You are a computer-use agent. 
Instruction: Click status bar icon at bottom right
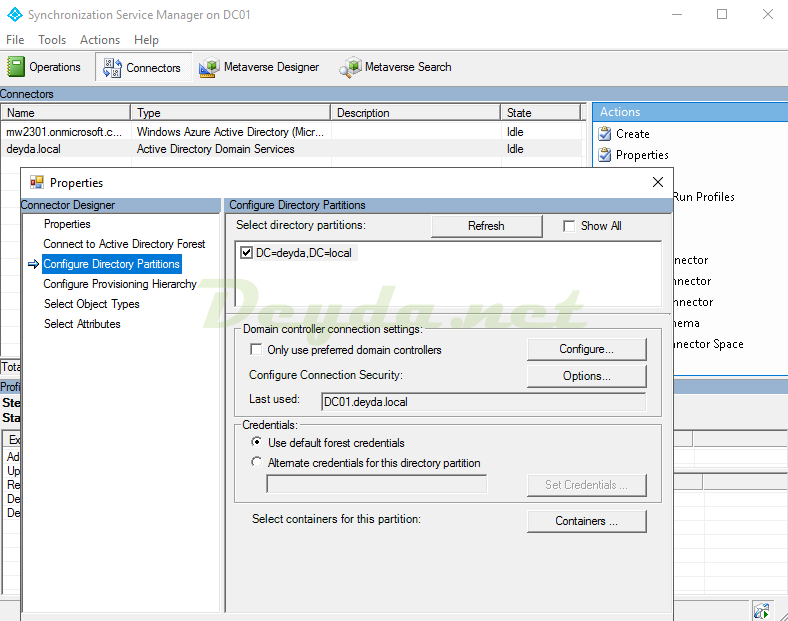[x=762, y=610]
